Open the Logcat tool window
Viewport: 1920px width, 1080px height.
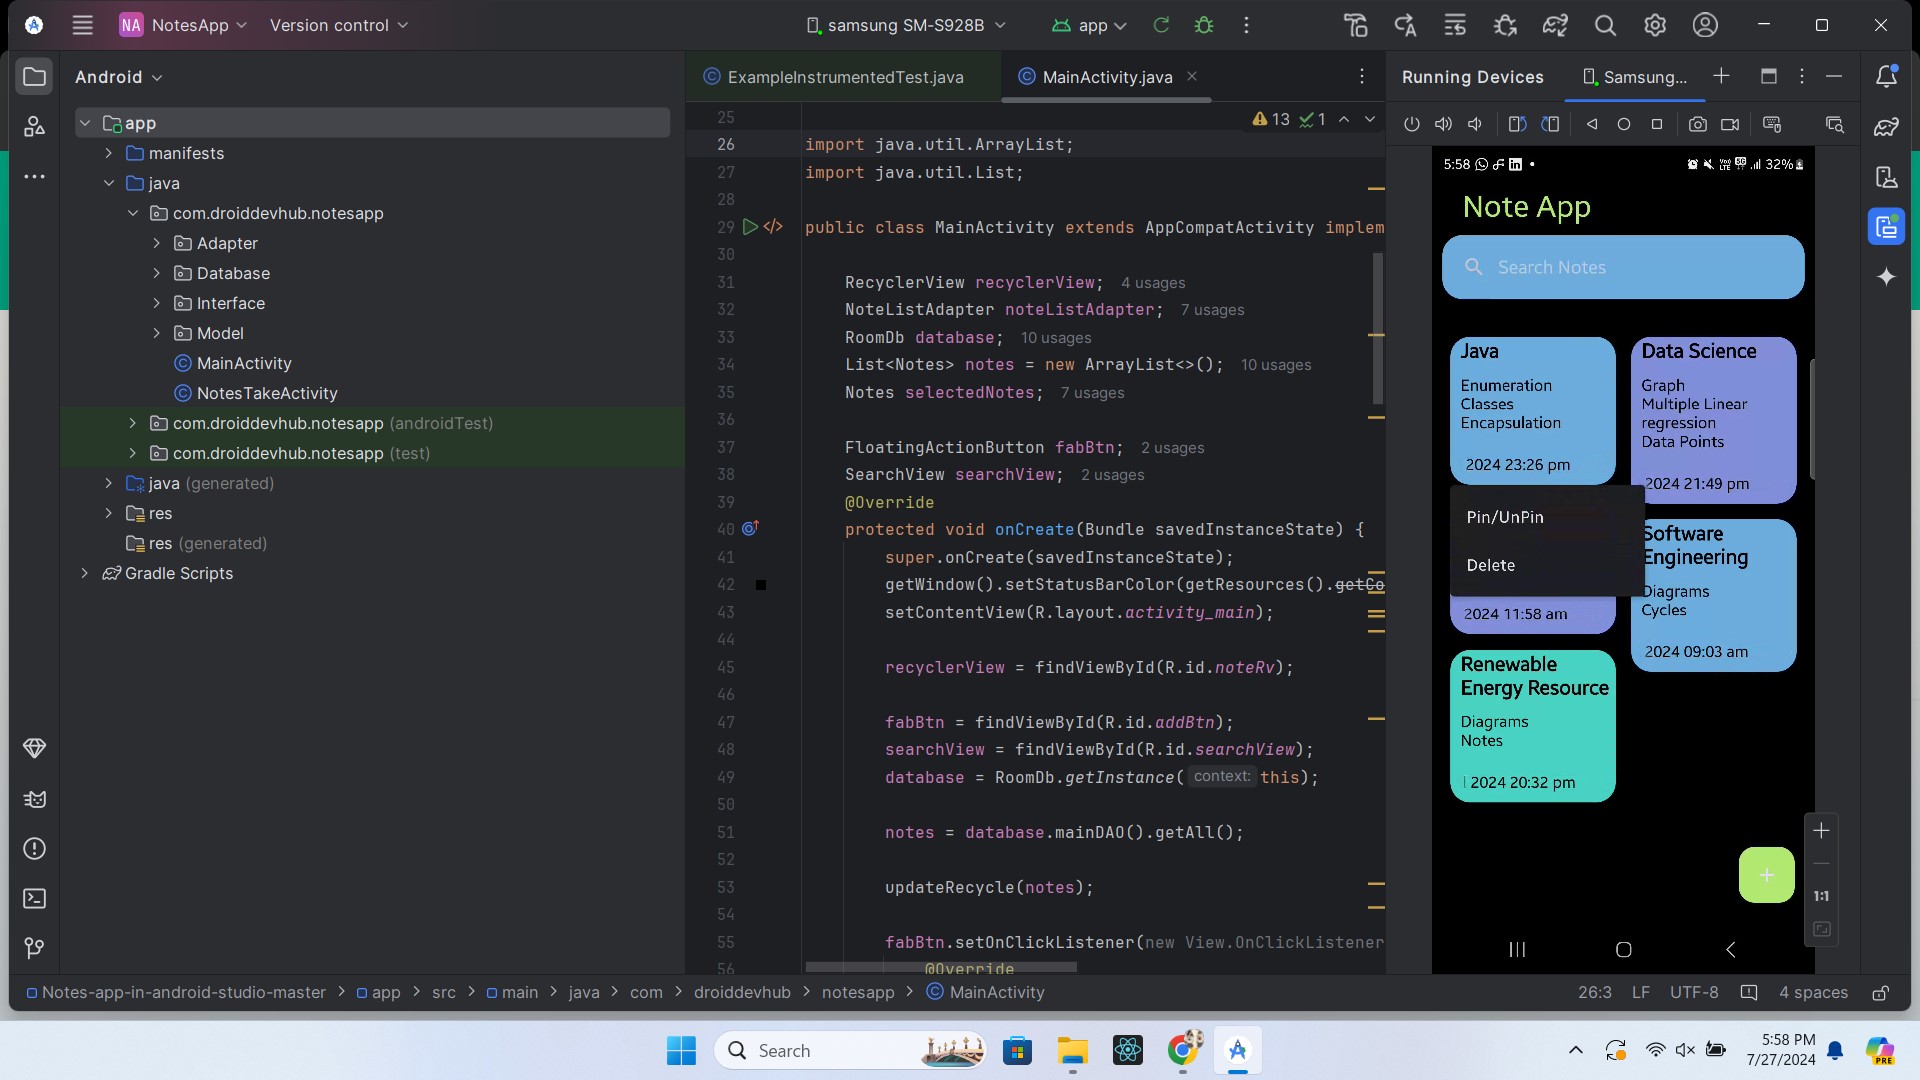34,799
